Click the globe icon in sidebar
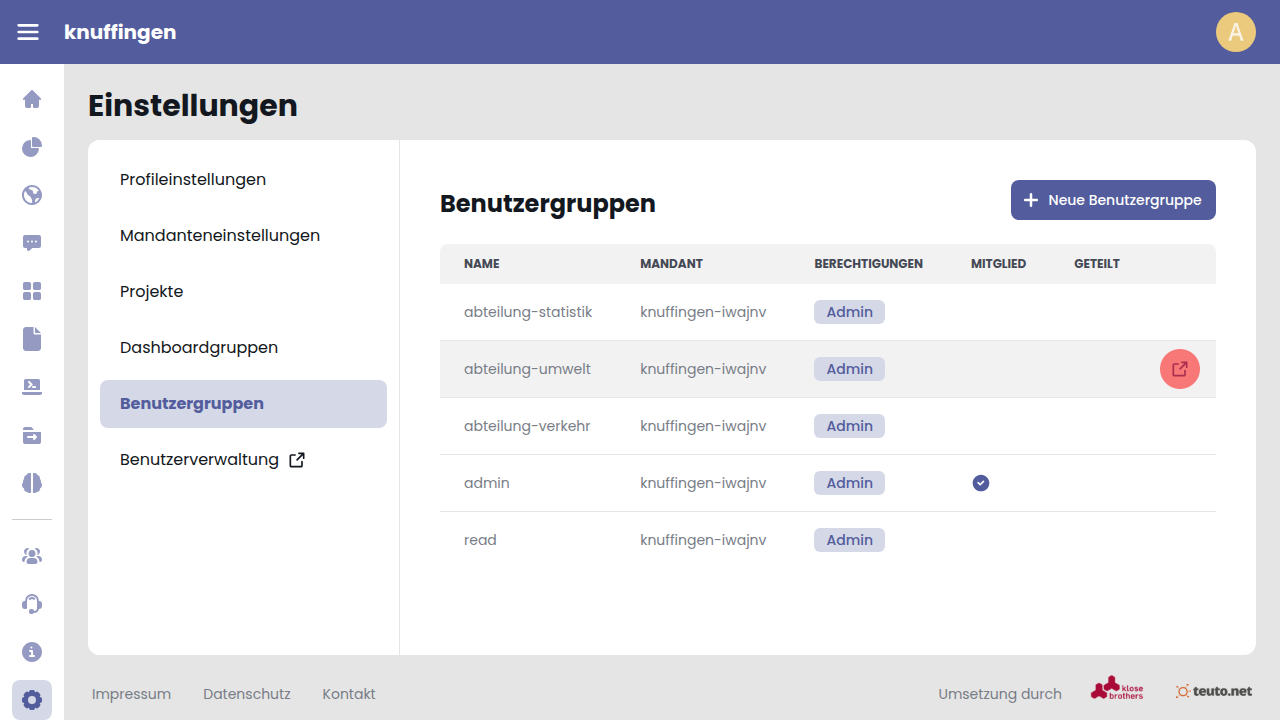 pos(32,195)
